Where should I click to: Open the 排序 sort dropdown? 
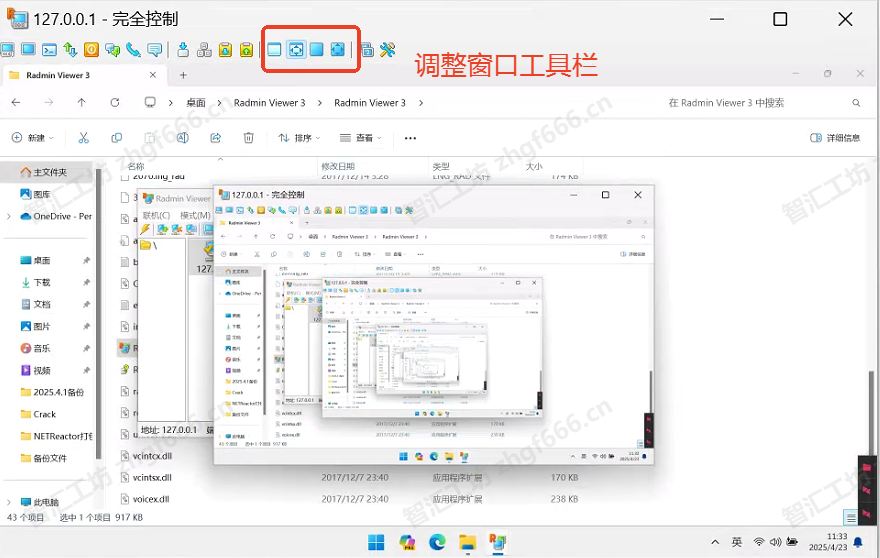pos(299,138)
